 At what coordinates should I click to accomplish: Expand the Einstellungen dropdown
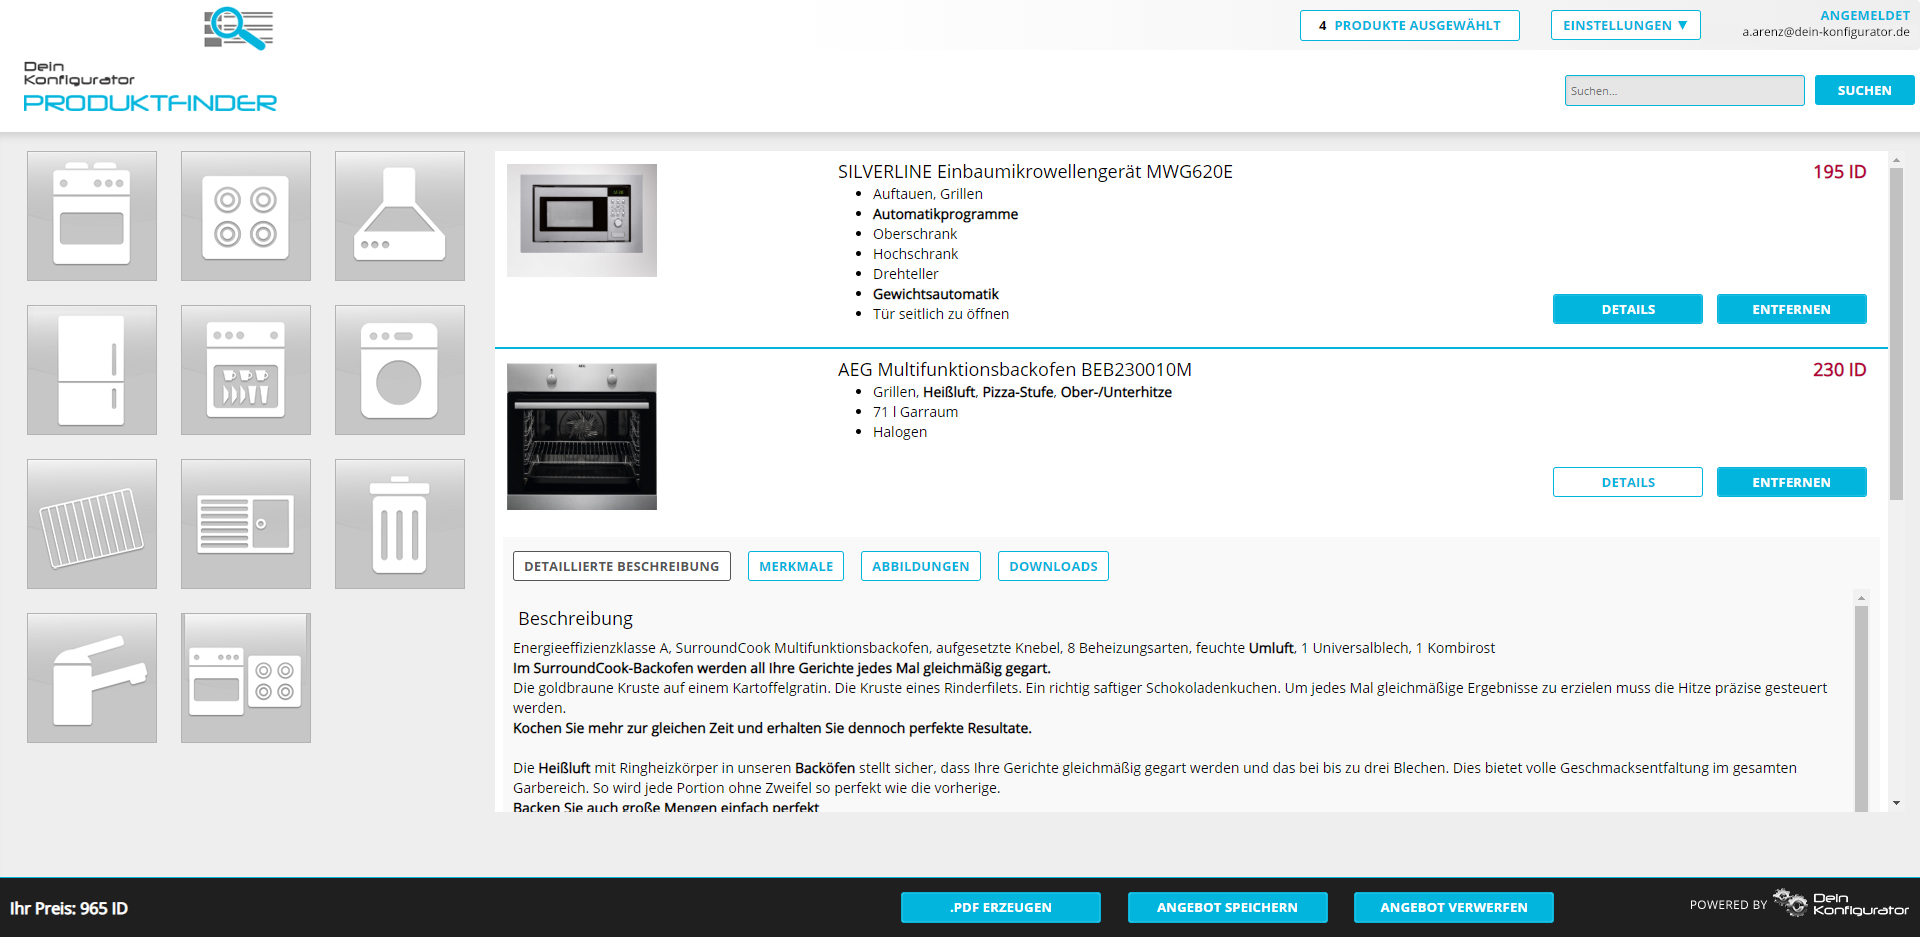[x=1625, y=26]
